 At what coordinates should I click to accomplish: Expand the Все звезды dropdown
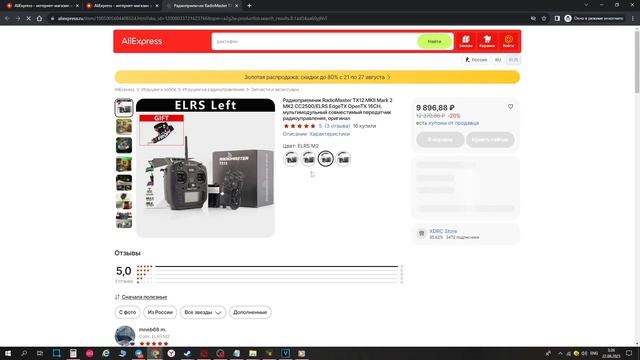pyautogui.click(x=203, y=312)
